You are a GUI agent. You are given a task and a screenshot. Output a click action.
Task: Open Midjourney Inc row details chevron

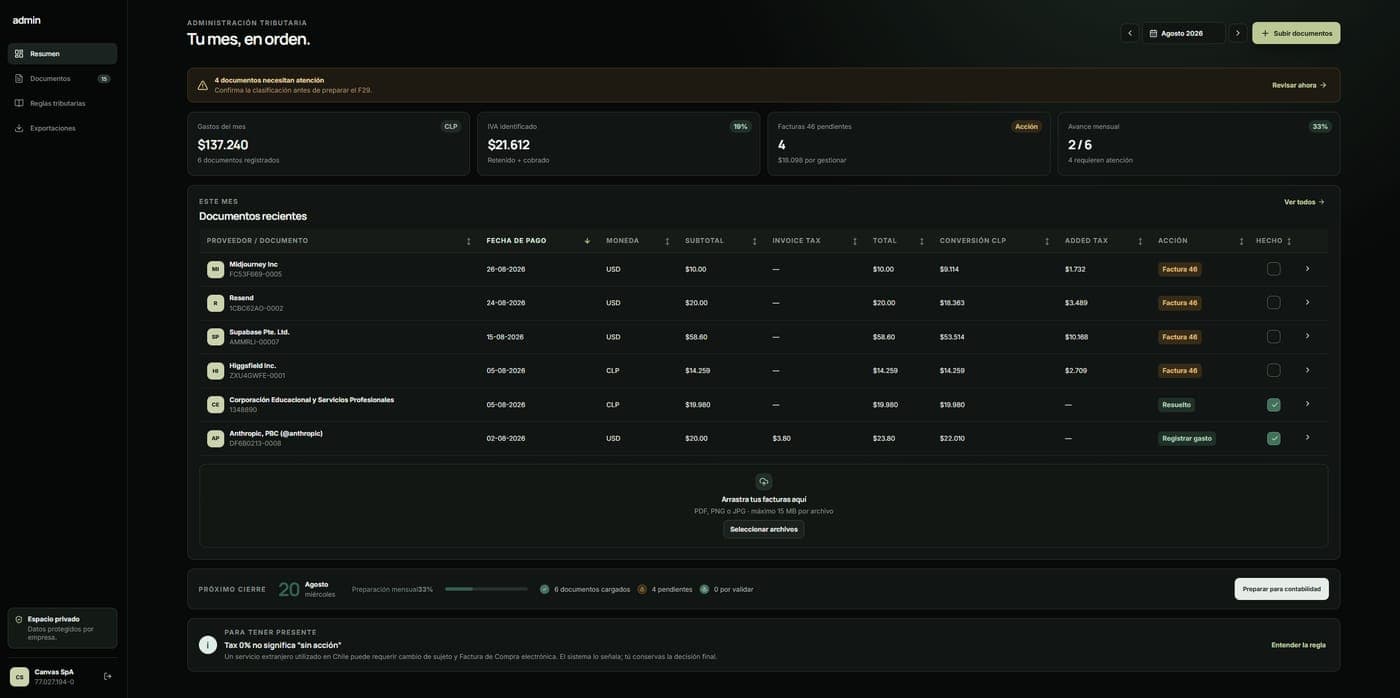coord(1307,269)
